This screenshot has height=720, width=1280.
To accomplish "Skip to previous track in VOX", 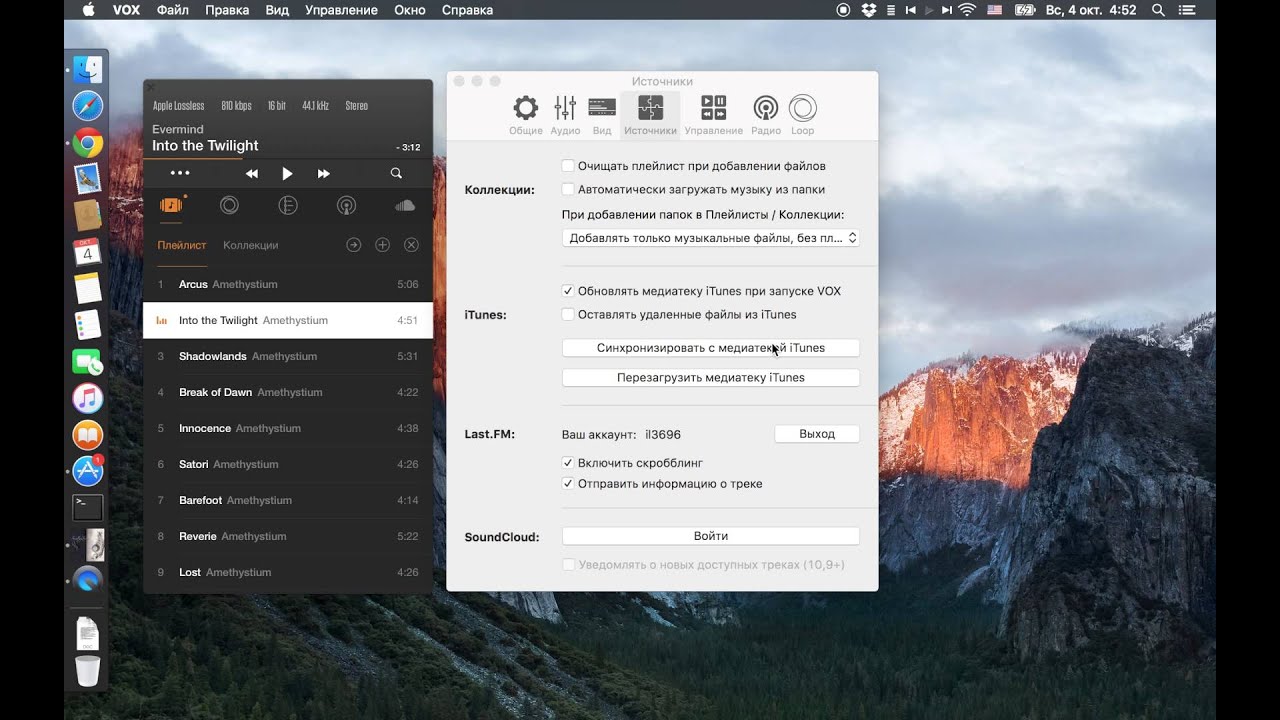I will coord(252,174).
